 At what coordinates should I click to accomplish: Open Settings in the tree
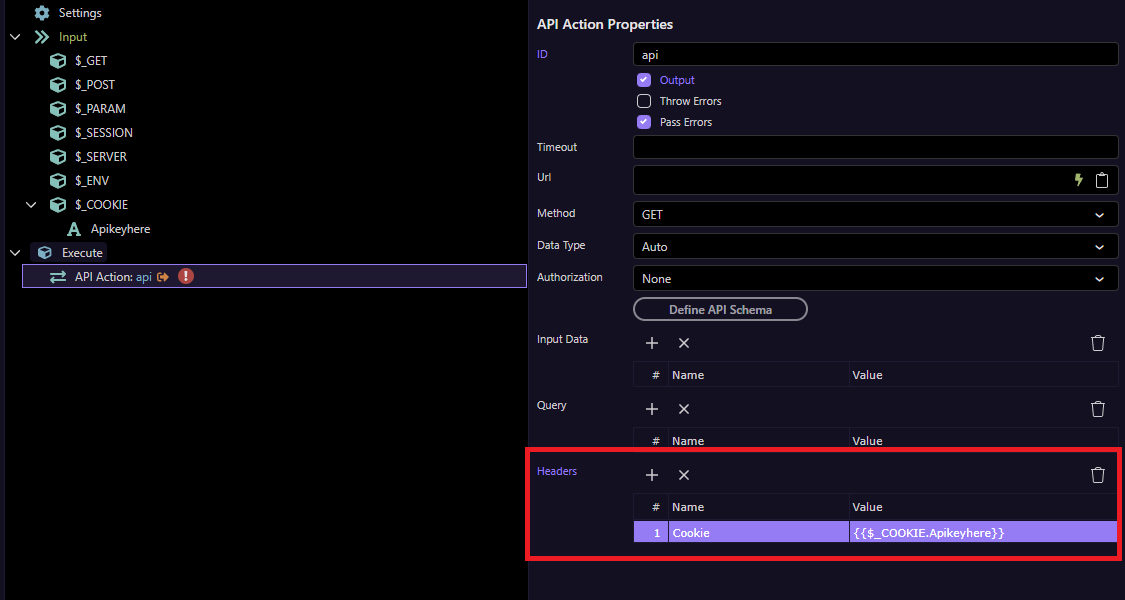point(80,13)
